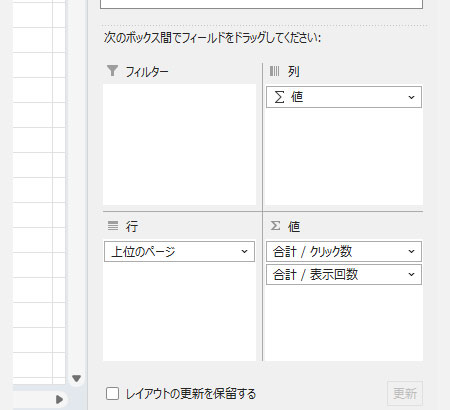The image size is (450, 410).
Task: Select the 合計 / 表示回数 value field
Action: click(344, 275)
